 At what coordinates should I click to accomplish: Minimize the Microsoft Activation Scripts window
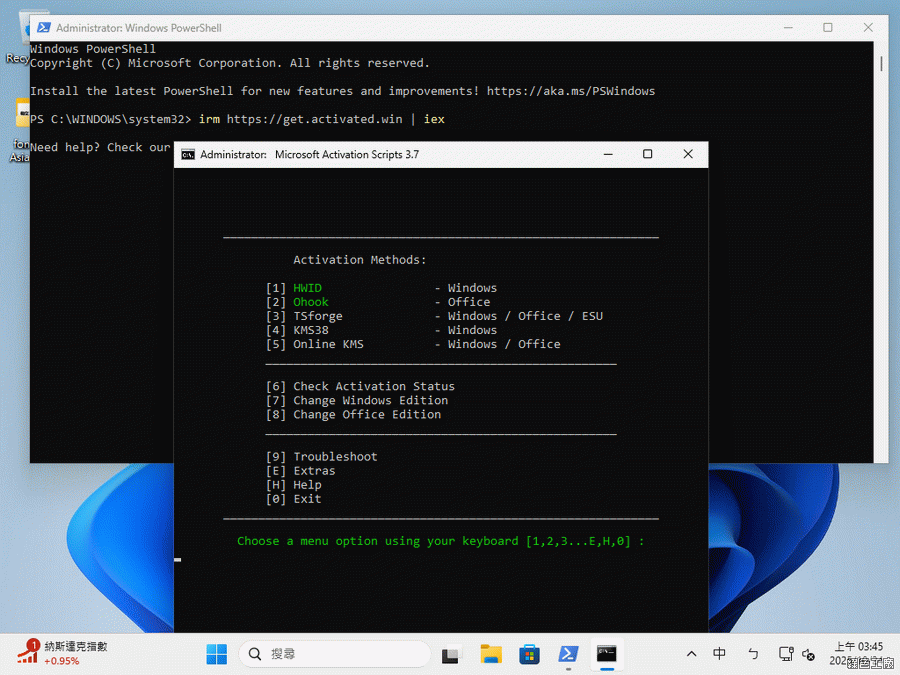point(607,154)
